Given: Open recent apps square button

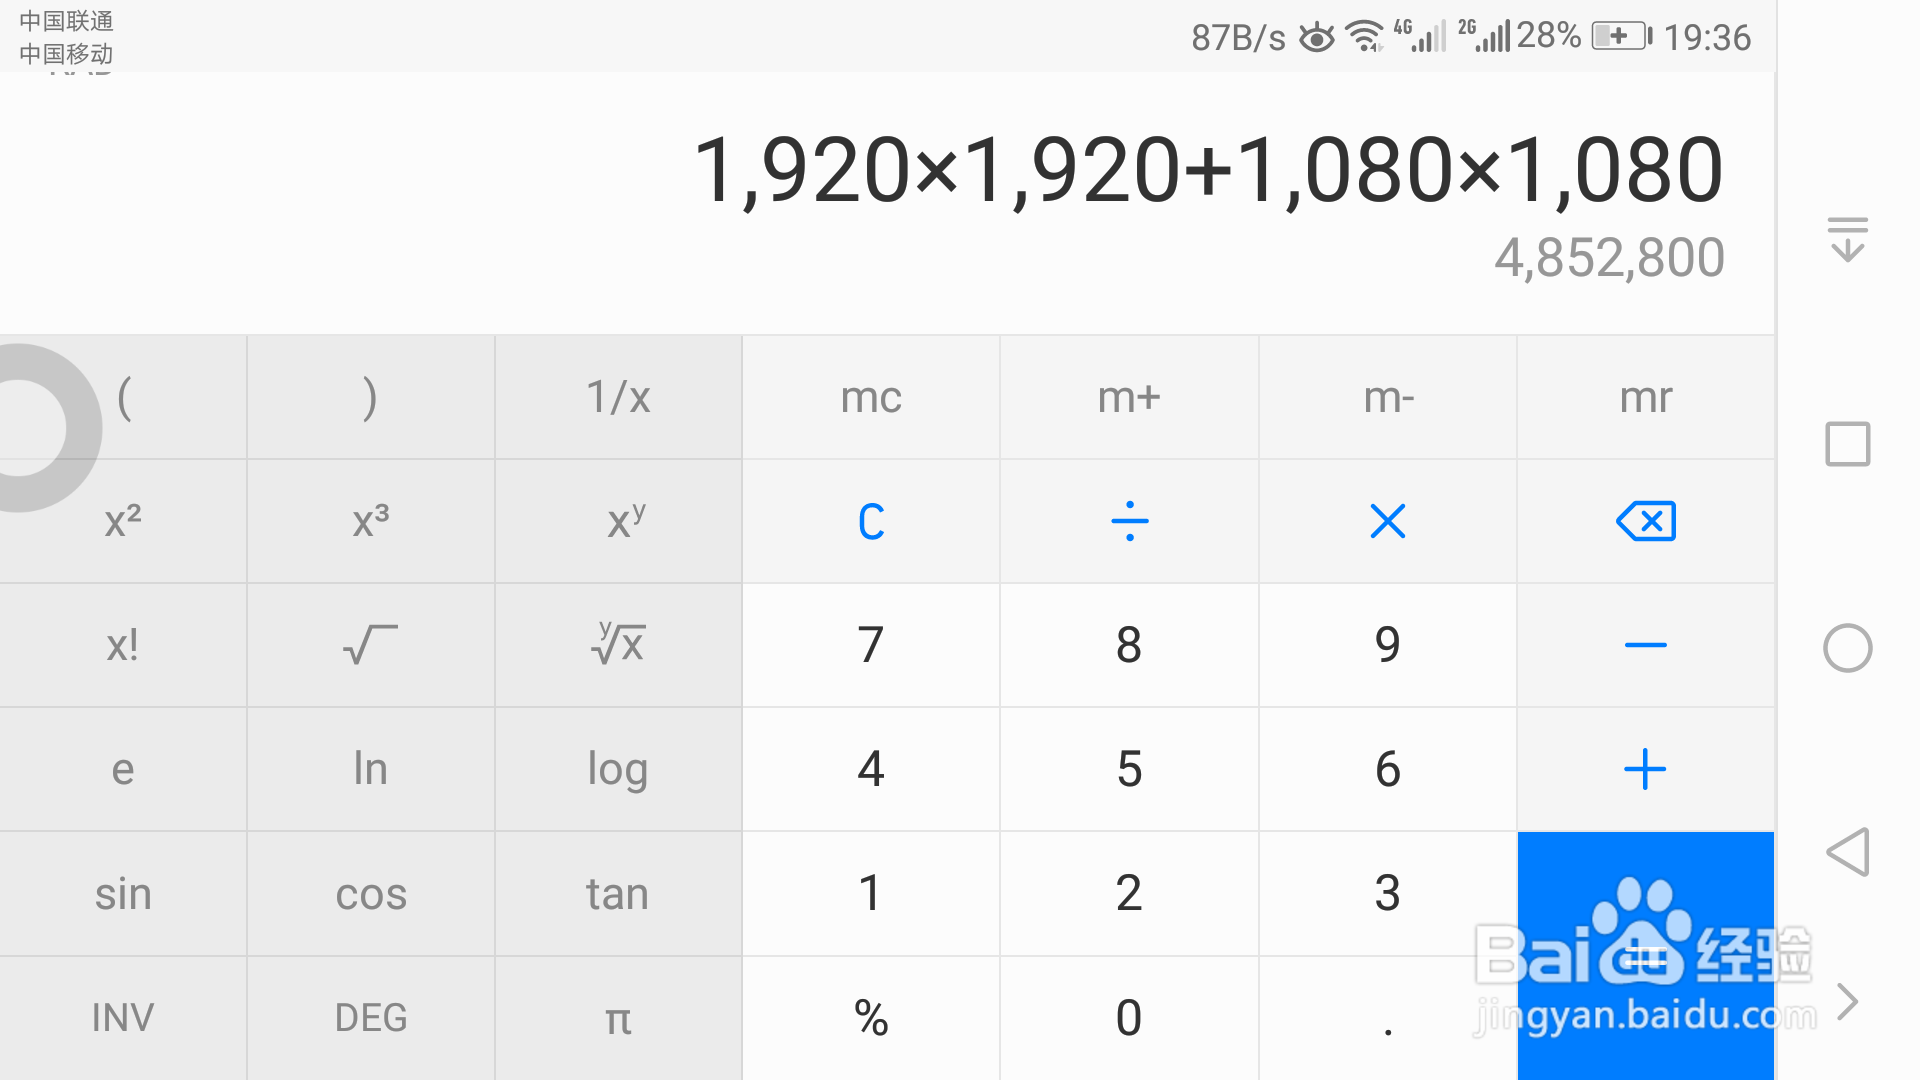Looking at the screenshot, I should click(1847, 444).
